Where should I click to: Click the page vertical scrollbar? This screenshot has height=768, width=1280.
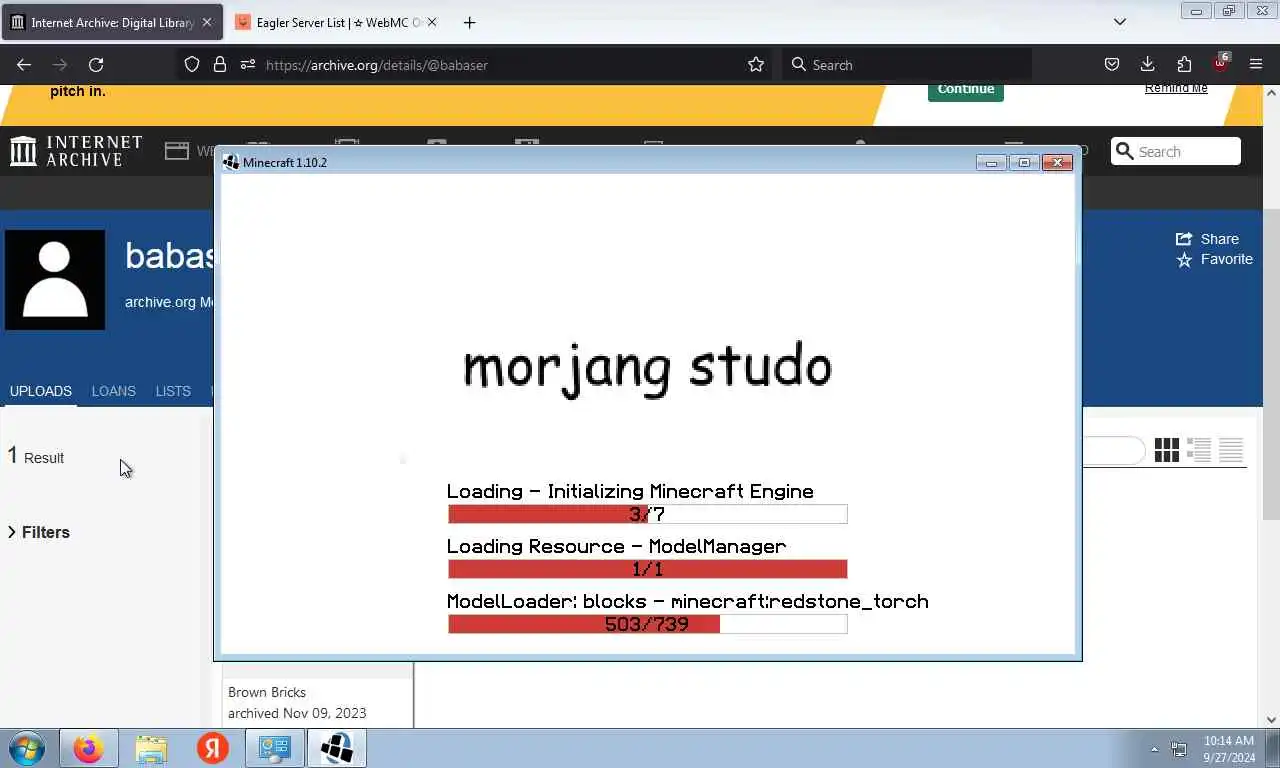(1271, 365)
